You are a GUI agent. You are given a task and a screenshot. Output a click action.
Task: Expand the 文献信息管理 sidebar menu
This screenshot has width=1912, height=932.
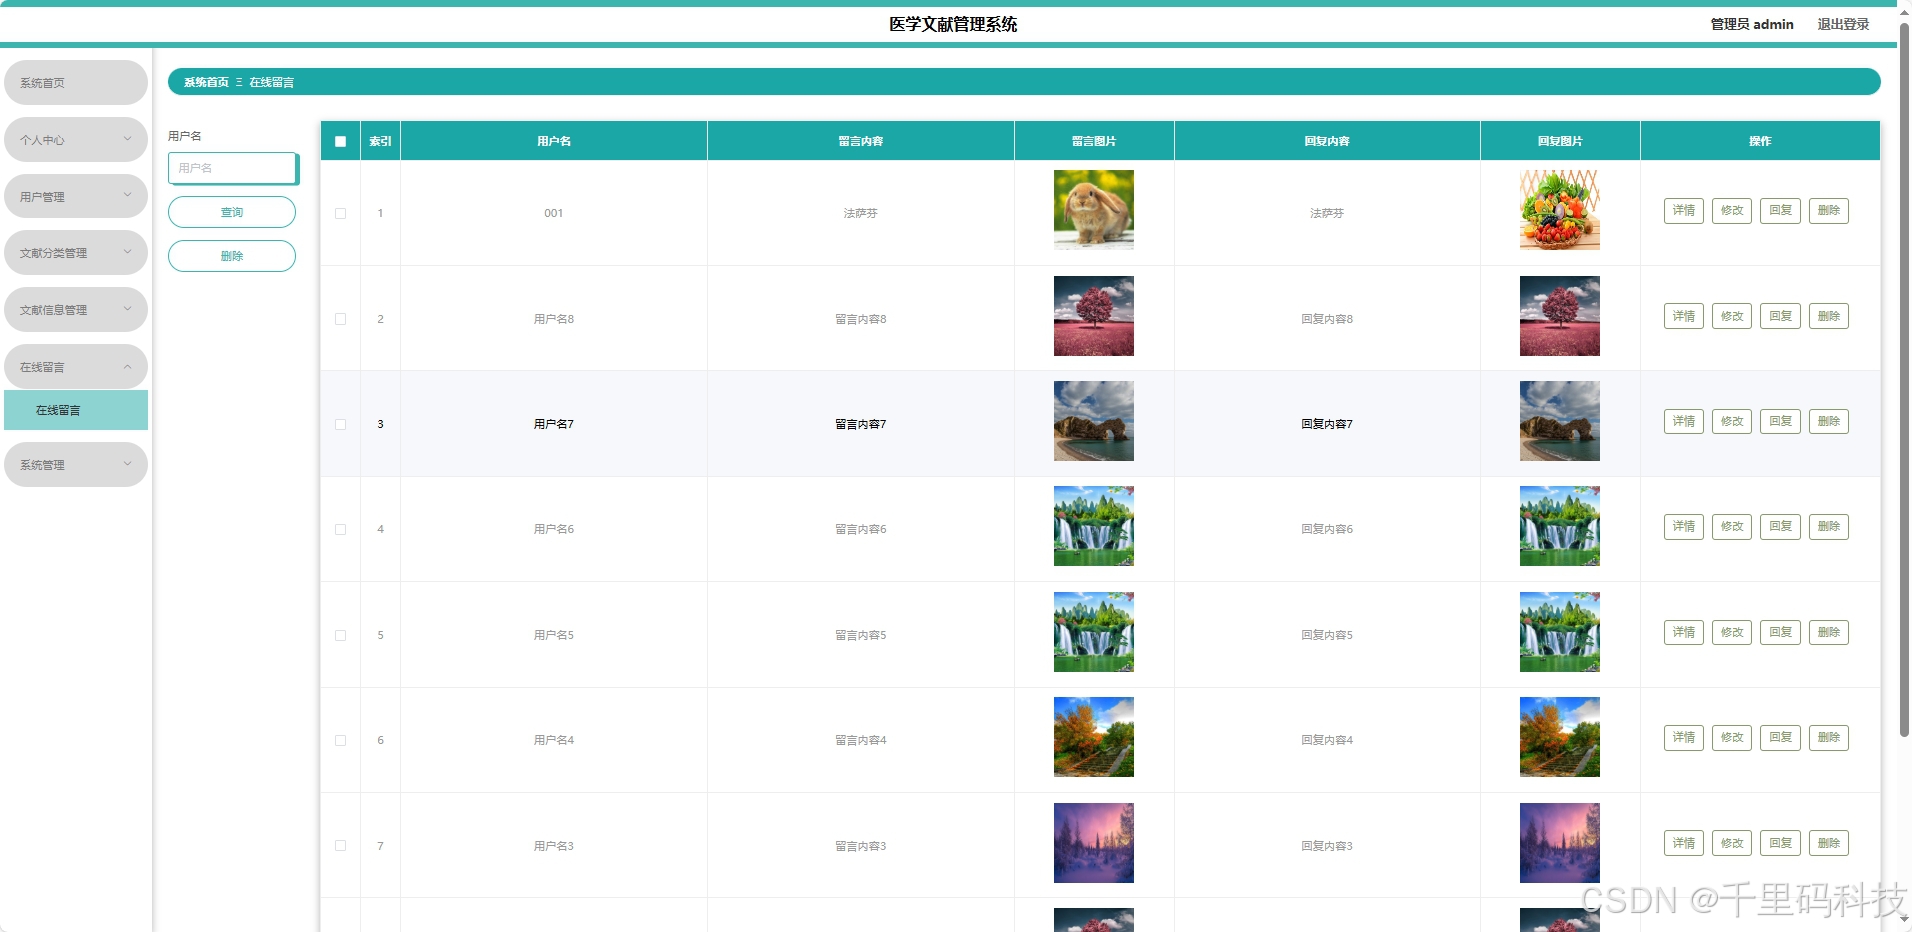[76, 310]
